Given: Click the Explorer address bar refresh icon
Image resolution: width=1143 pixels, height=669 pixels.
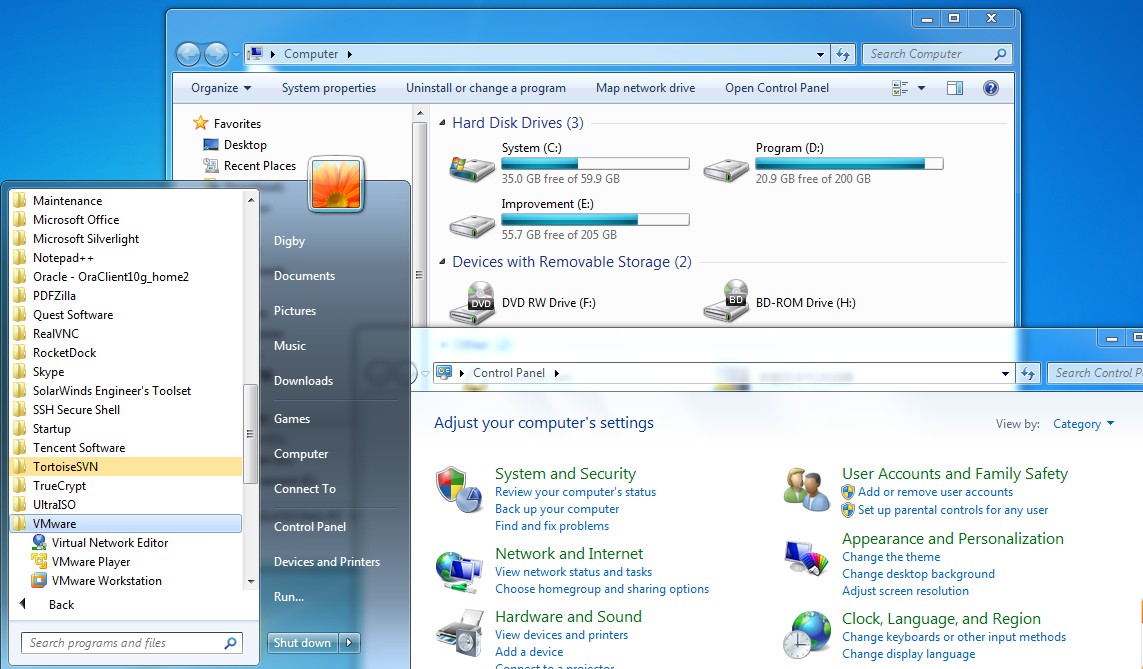Looking at the screenshot, I should [x=843, y=55].
